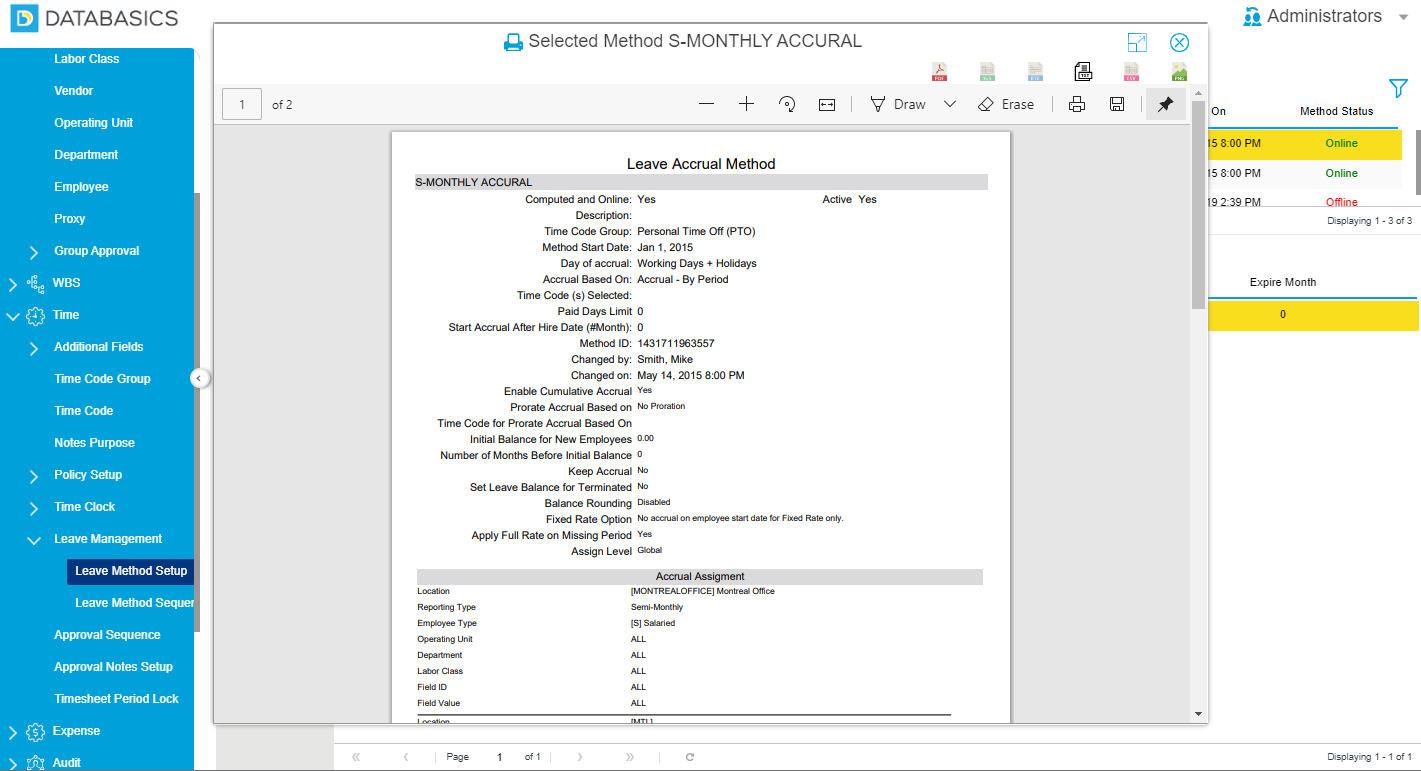Open Labor Class in the sidebar
Image resolution: width=1421 pixels, height=771 pixels.
pyautogui.click(x=87, y=59)
